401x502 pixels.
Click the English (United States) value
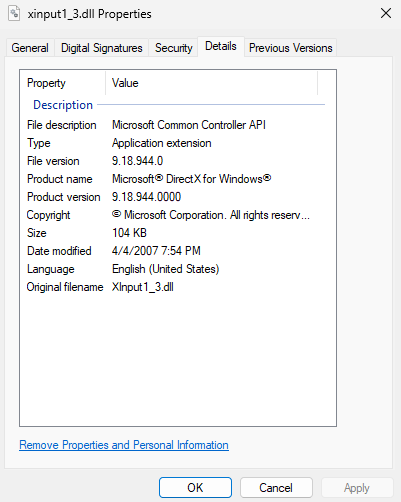pos(166,269)
